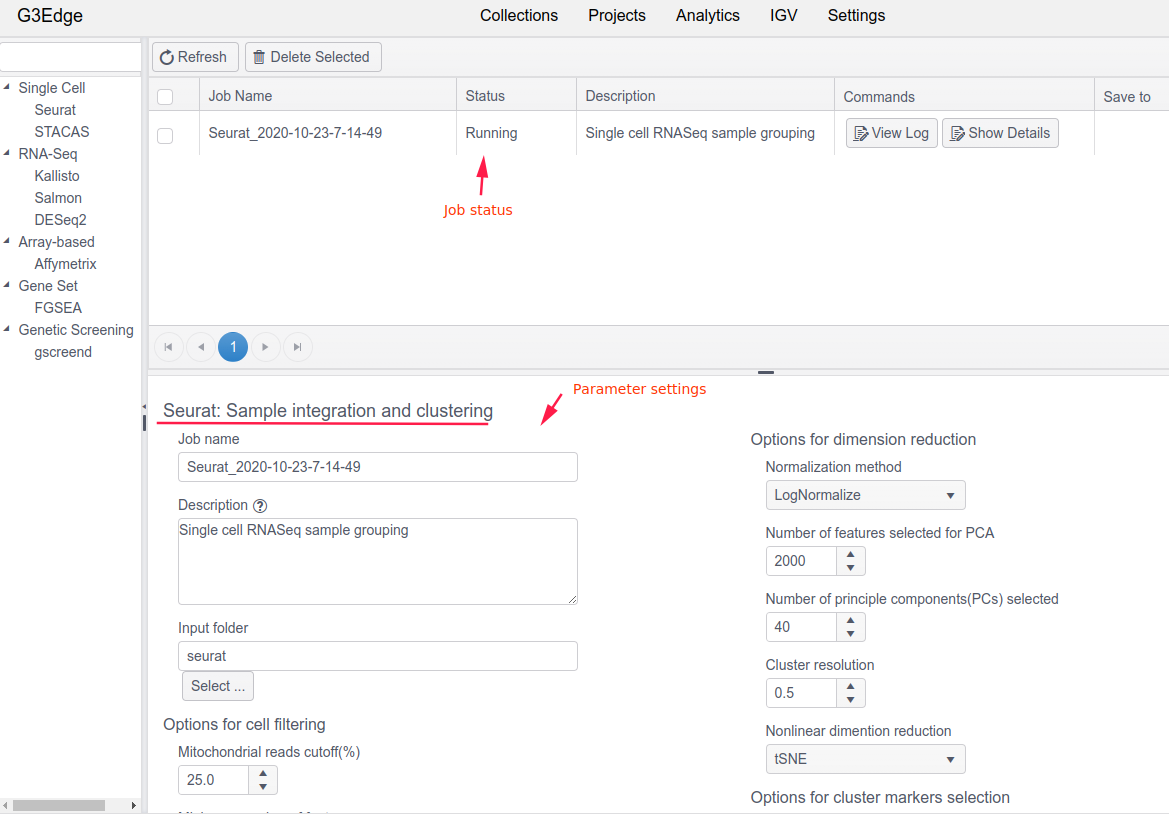Click sidebar scrollbar right arrow
The width and height of the screenshot is (1169, 815).
(x=133, y=805)
